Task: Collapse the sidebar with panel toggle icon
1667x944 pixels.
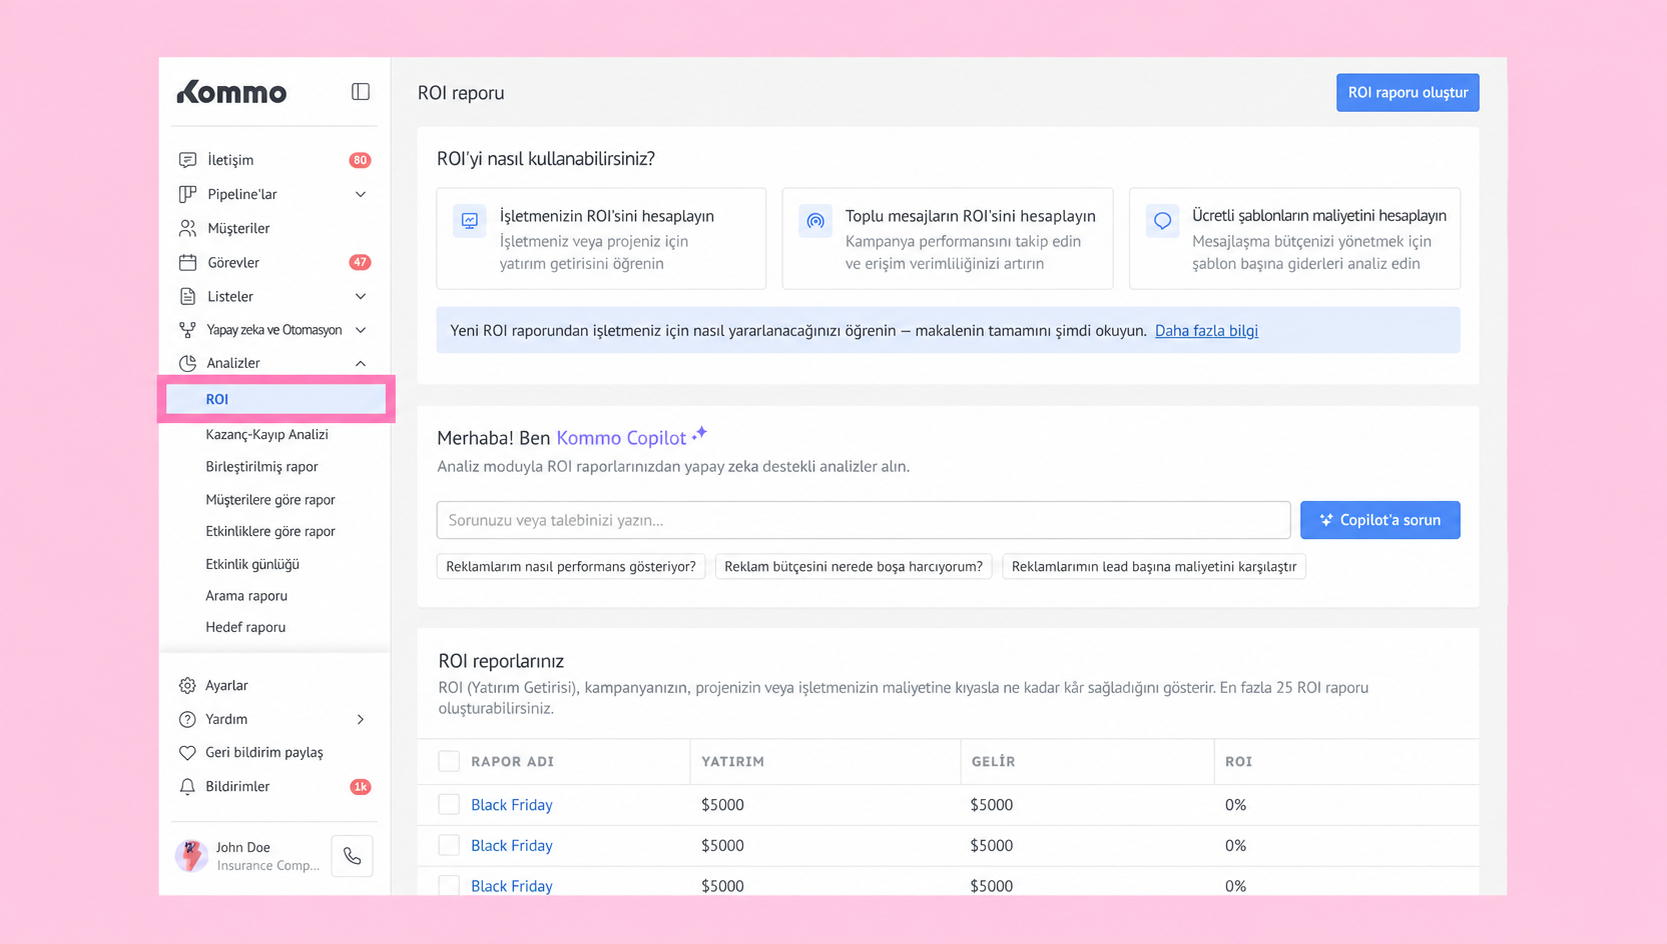Action: click(x=361, y=92)
